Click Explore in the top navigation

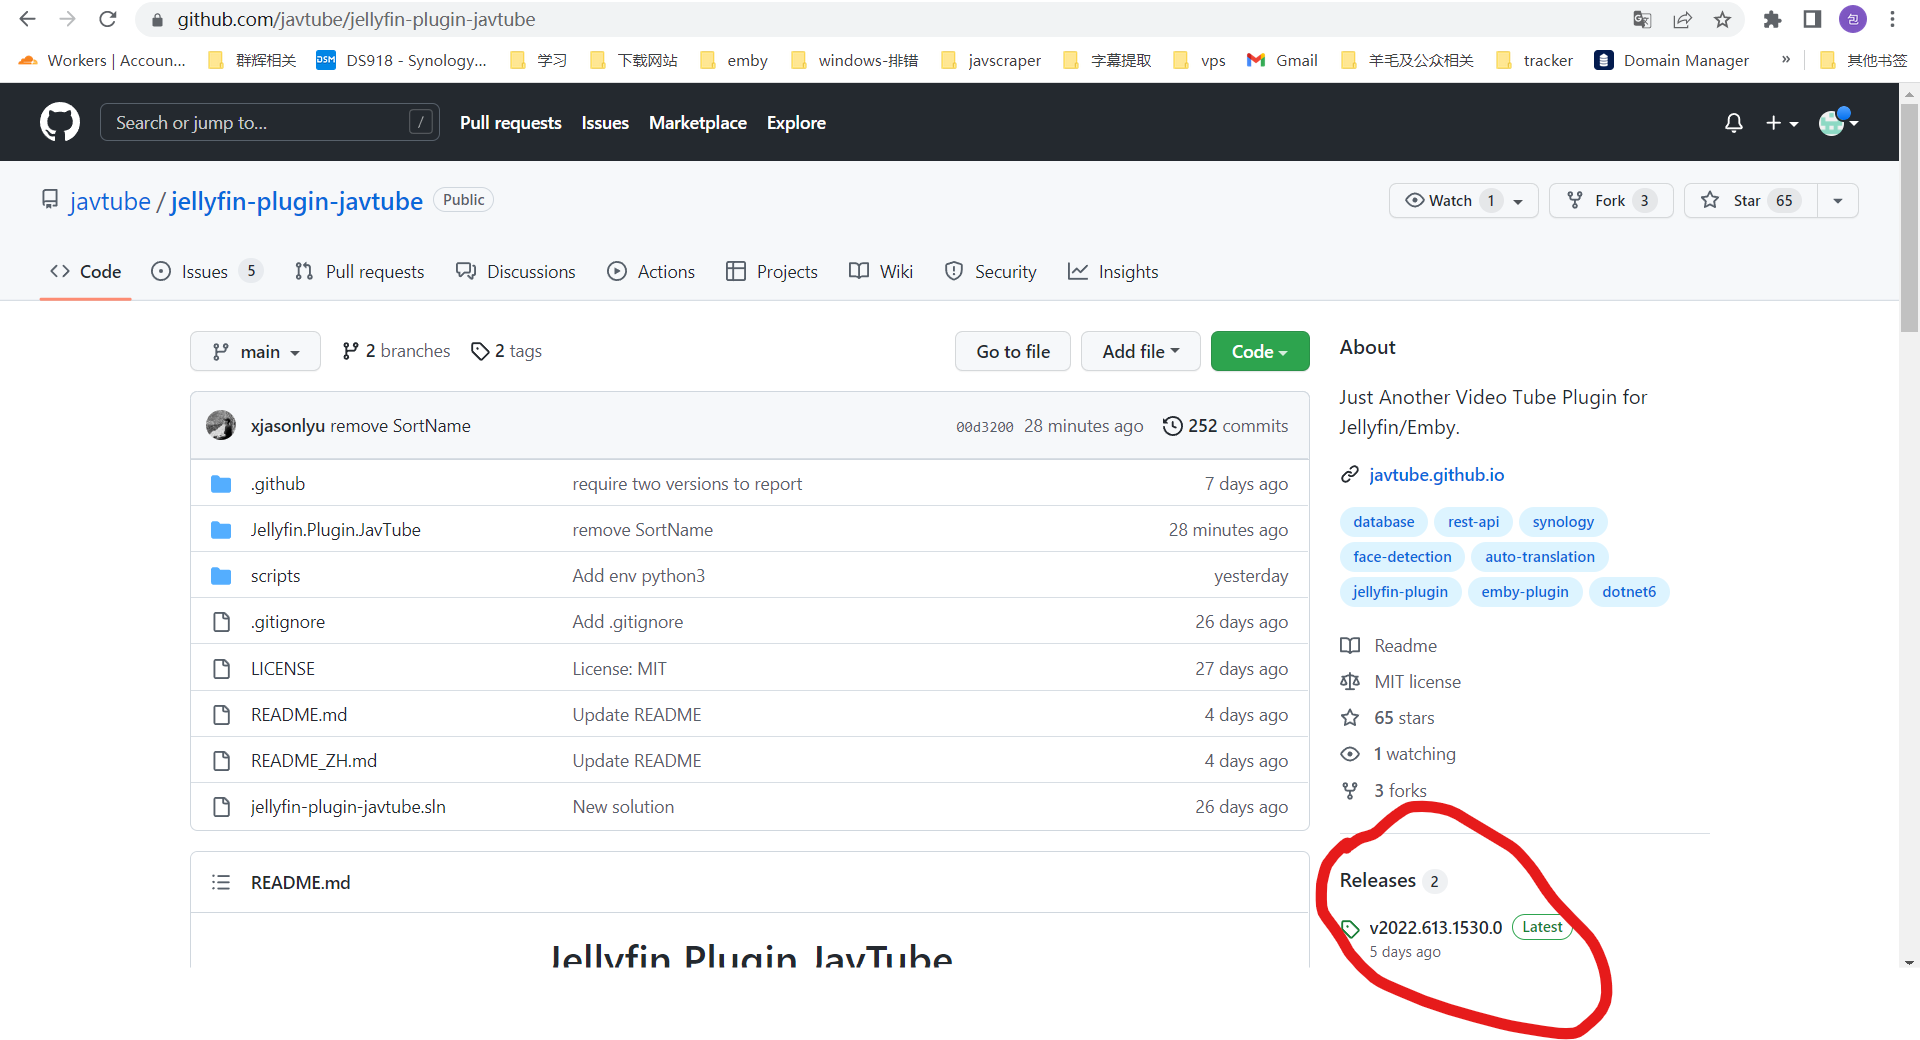(x=796, y=122)
